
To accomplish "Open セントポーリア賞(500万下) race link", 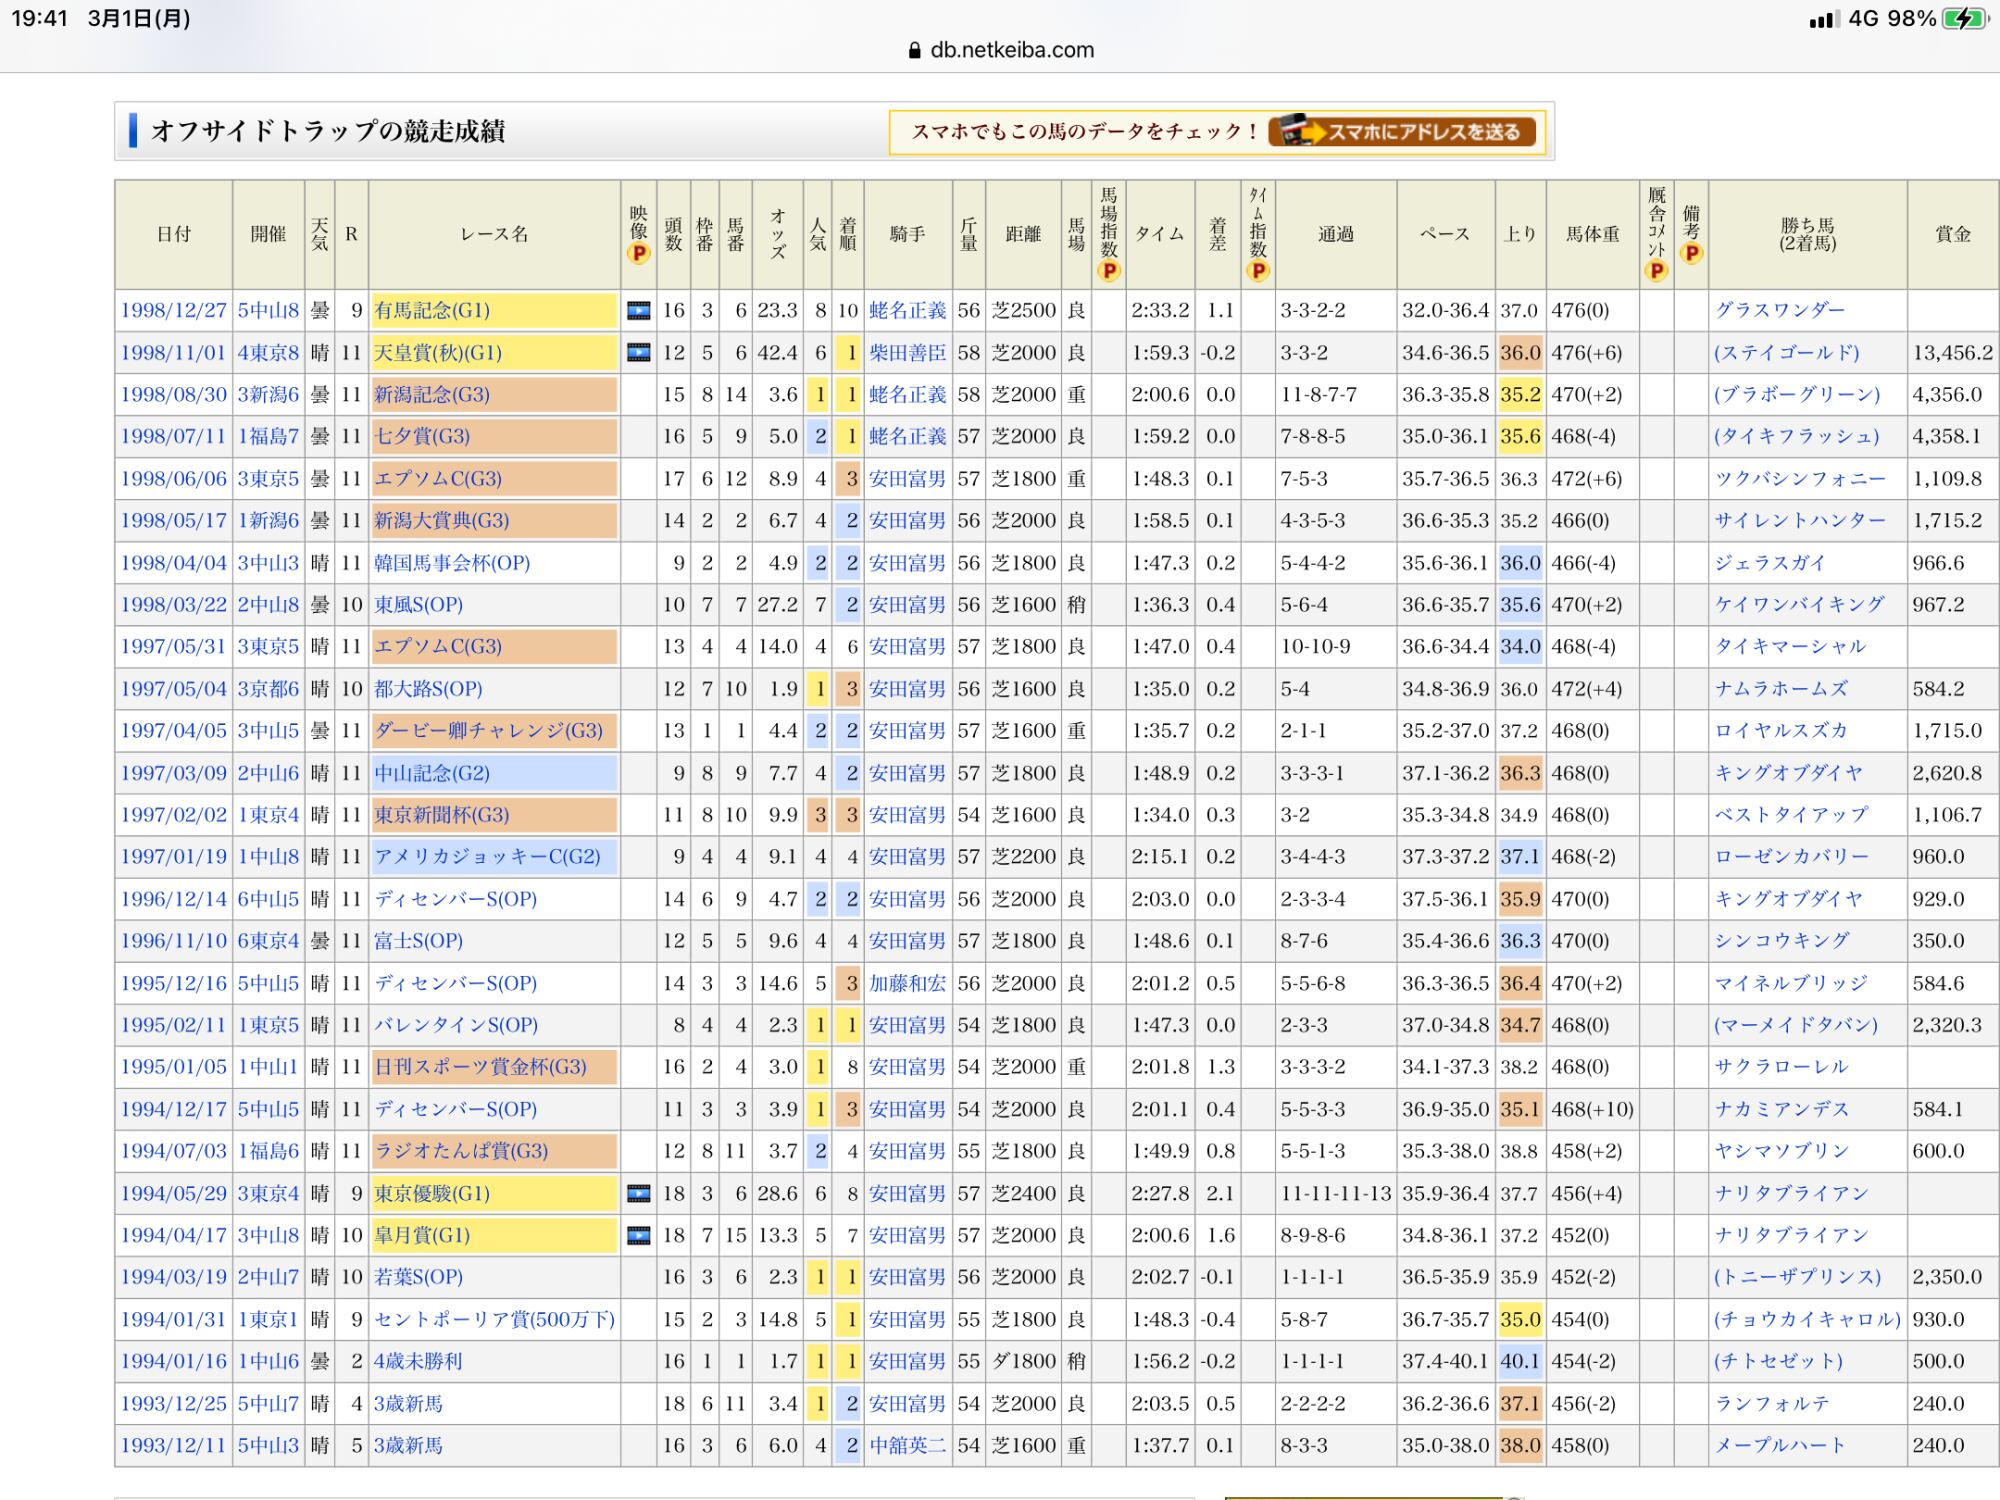I will point(494,1319).
